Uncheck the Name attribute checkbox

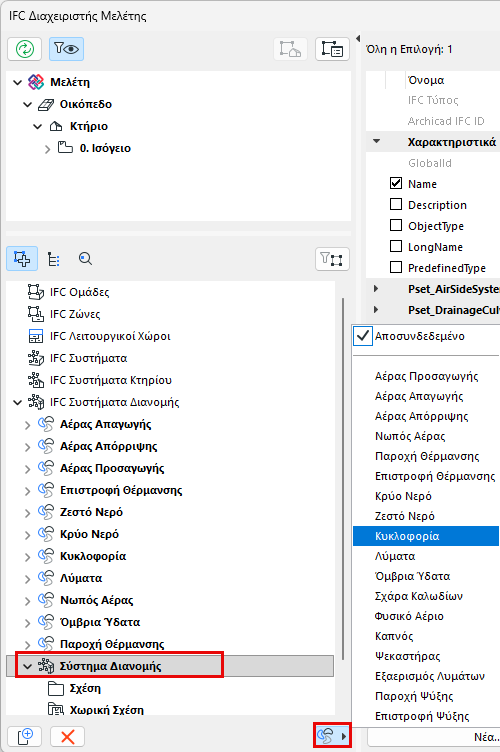tap(396, 183)
